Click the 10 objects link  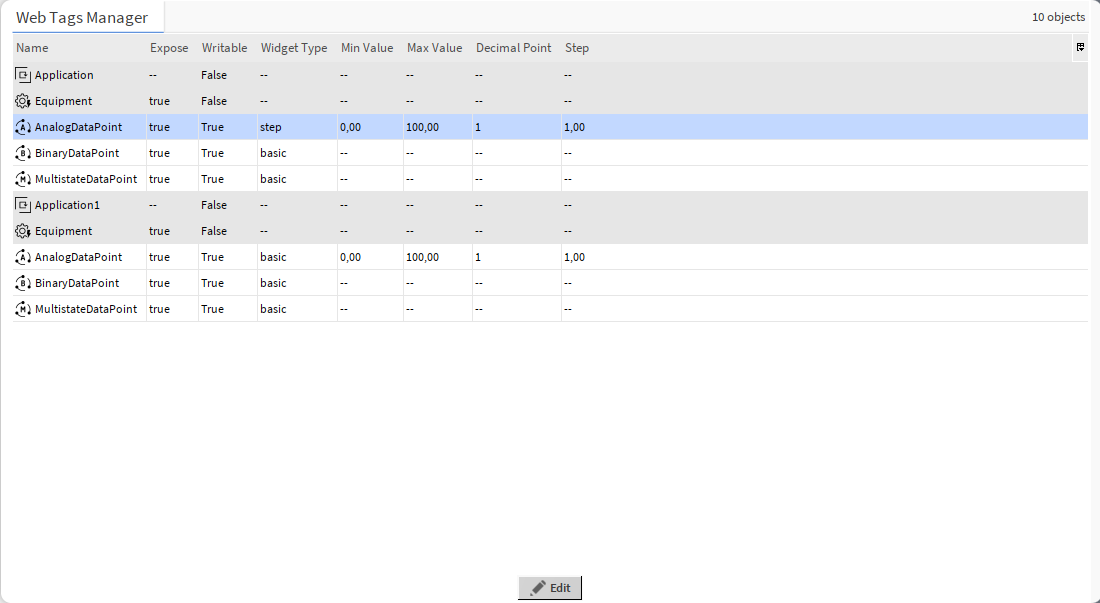pos(1057,16)
